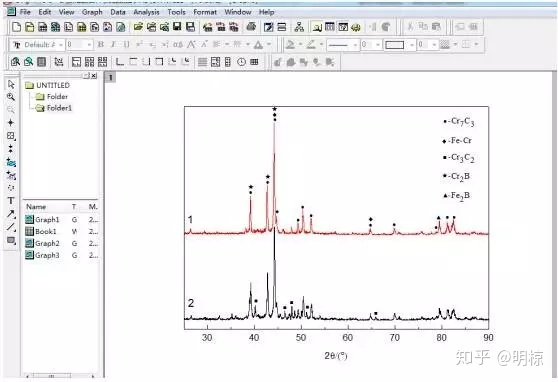558x382 pixels.
Task: Open the fill pattern rectangle dropdown
Action: pos(412,45)
